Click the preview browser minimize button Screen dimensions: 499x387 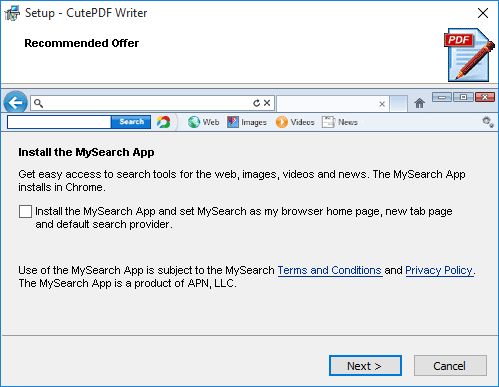(442, 97)
